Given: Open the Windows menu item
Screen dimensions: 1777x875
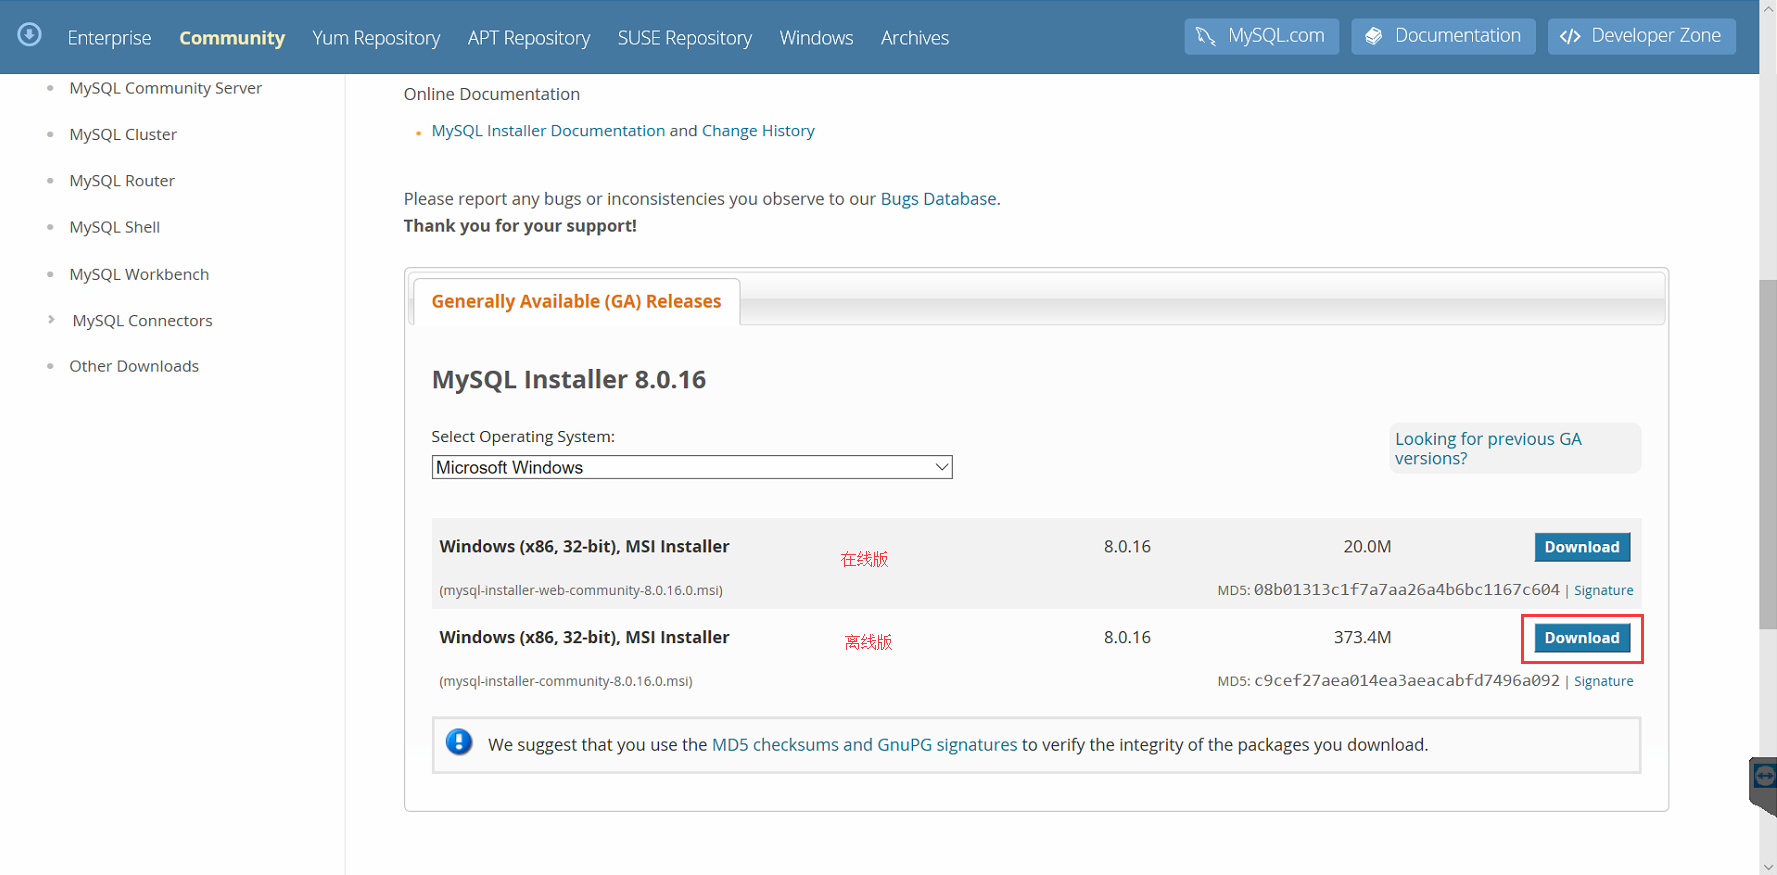Looking at the screenshot, I should point(816,37).
